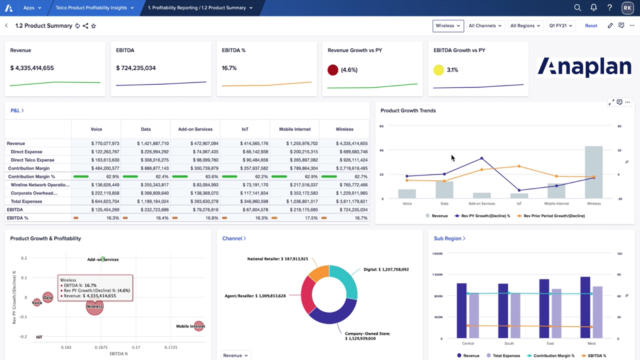The height and width of the screenshot is (360, 640).
Task: Click the Data column header in the P&L grid
Action: click(146, 129)
